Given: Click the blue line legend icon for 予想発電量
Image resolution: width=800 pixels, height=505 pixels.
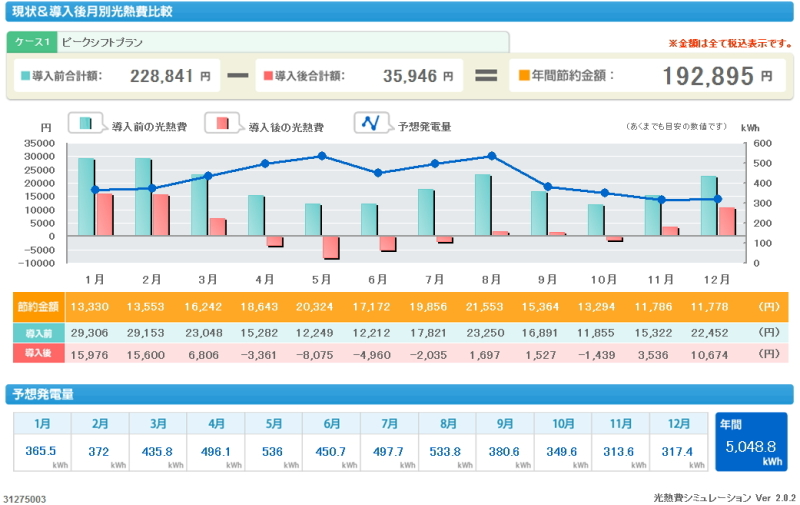Looking at the screenshot, I should (x=371, y=124).
